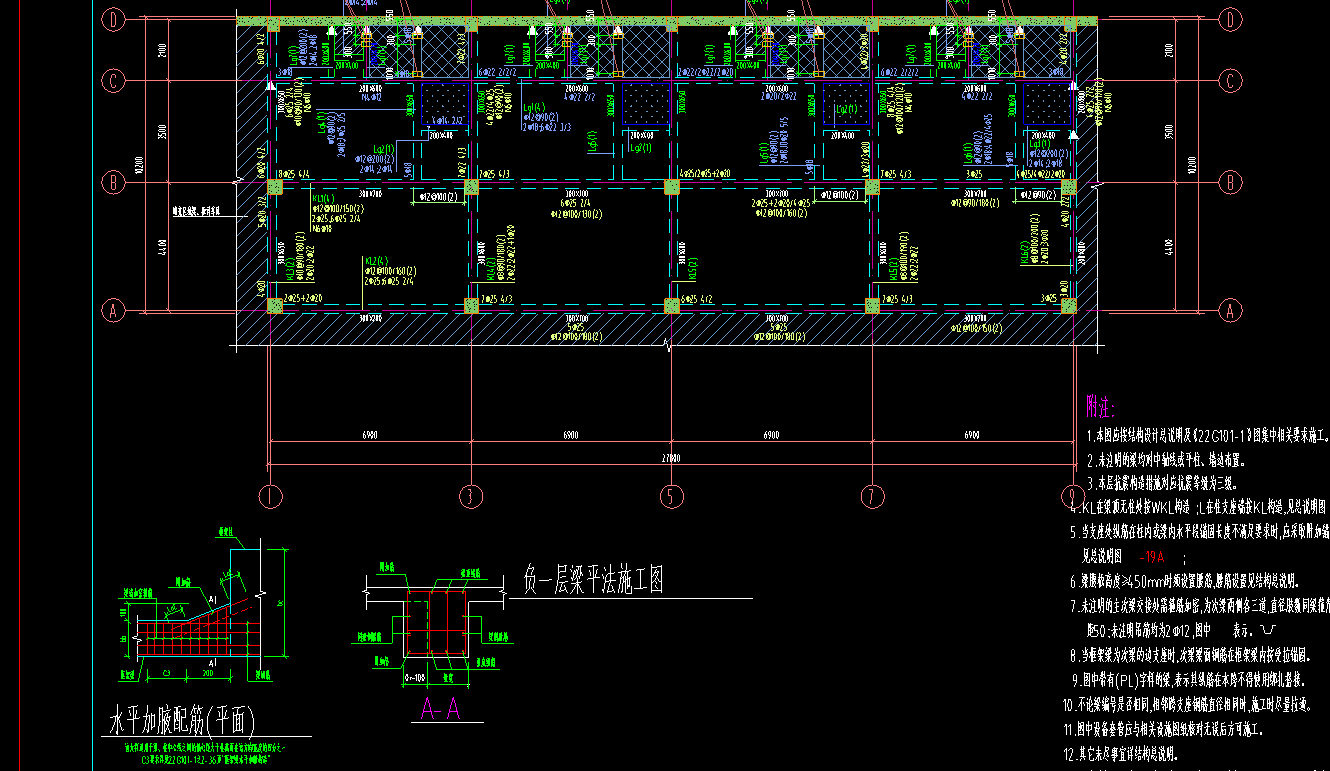Click grid bubble 5 at bottom

pos(671,496)
